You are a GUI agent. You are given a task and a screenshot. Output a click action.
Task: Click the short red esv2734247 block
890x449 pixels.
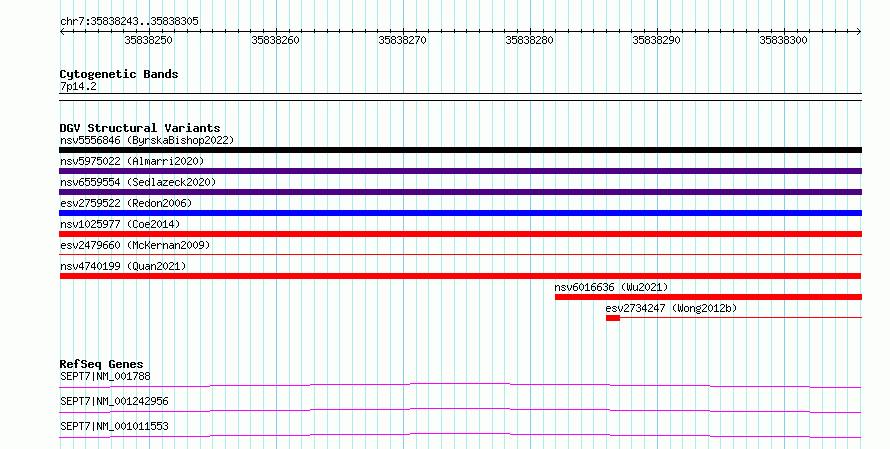[x=613, y=318]
